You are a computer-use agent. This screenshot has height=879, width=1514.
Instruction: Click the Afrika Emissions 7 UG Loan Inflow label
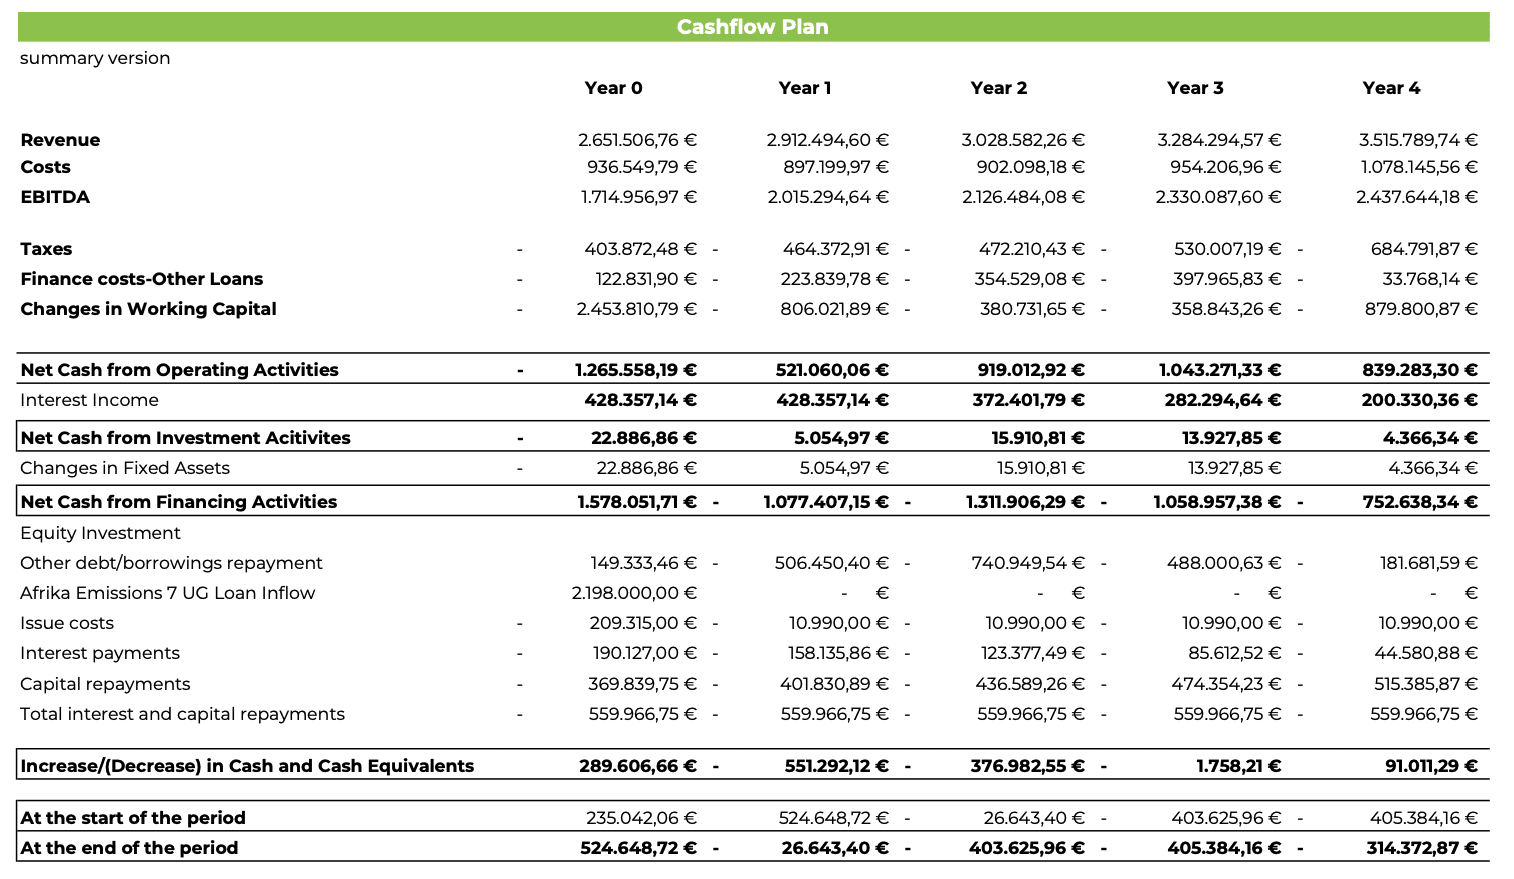click(167, 593)
